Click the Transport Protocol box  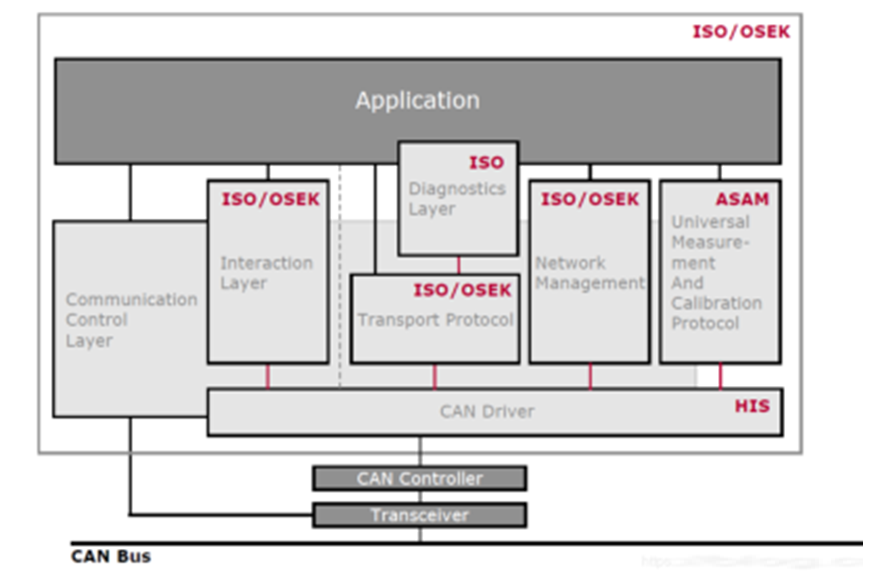coord(435,319)
